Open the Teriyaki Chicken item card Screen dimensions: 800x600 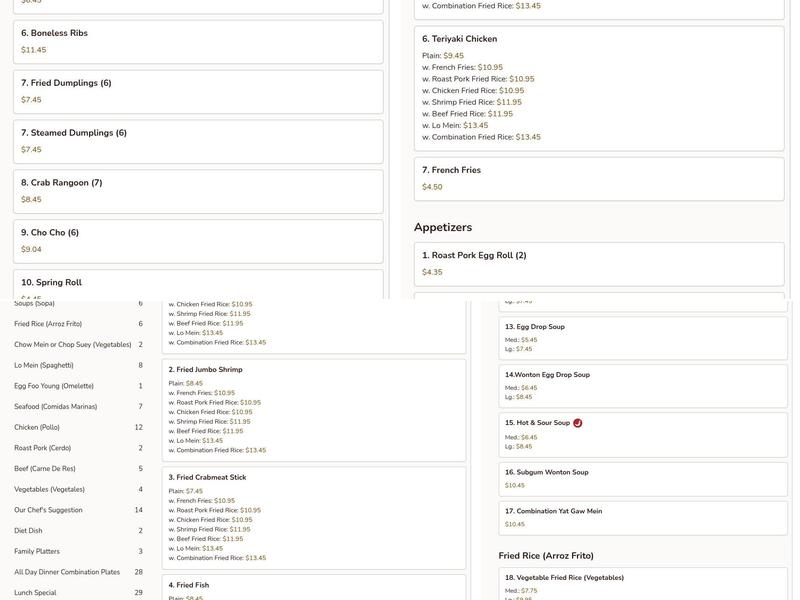tap(599, 88)
